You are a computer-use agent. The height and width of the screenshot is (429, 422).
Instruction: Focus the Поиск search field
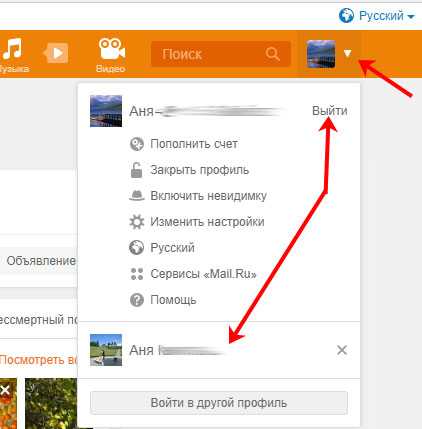(221, 54)
